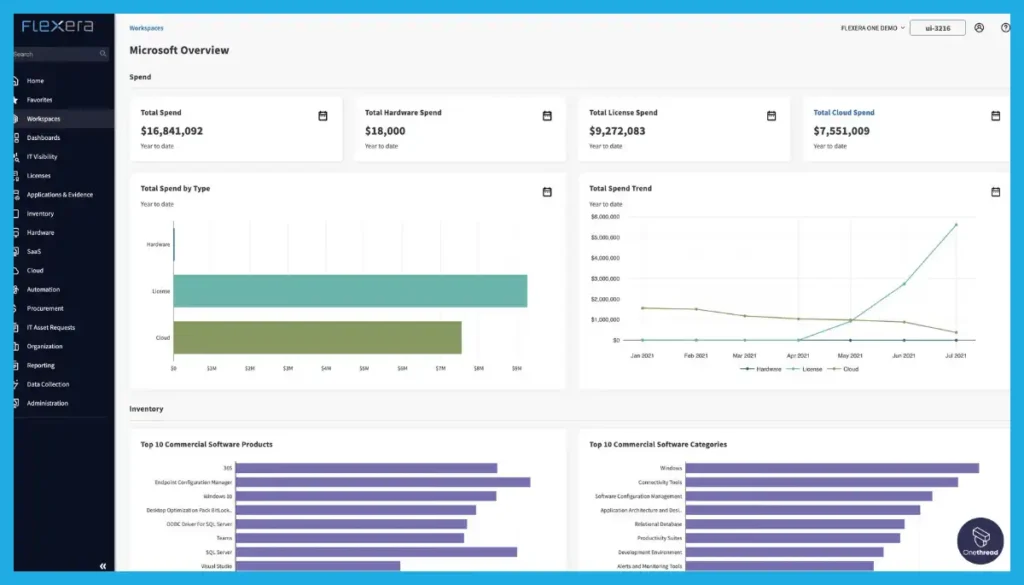Open the help question mark icon

1005,27
